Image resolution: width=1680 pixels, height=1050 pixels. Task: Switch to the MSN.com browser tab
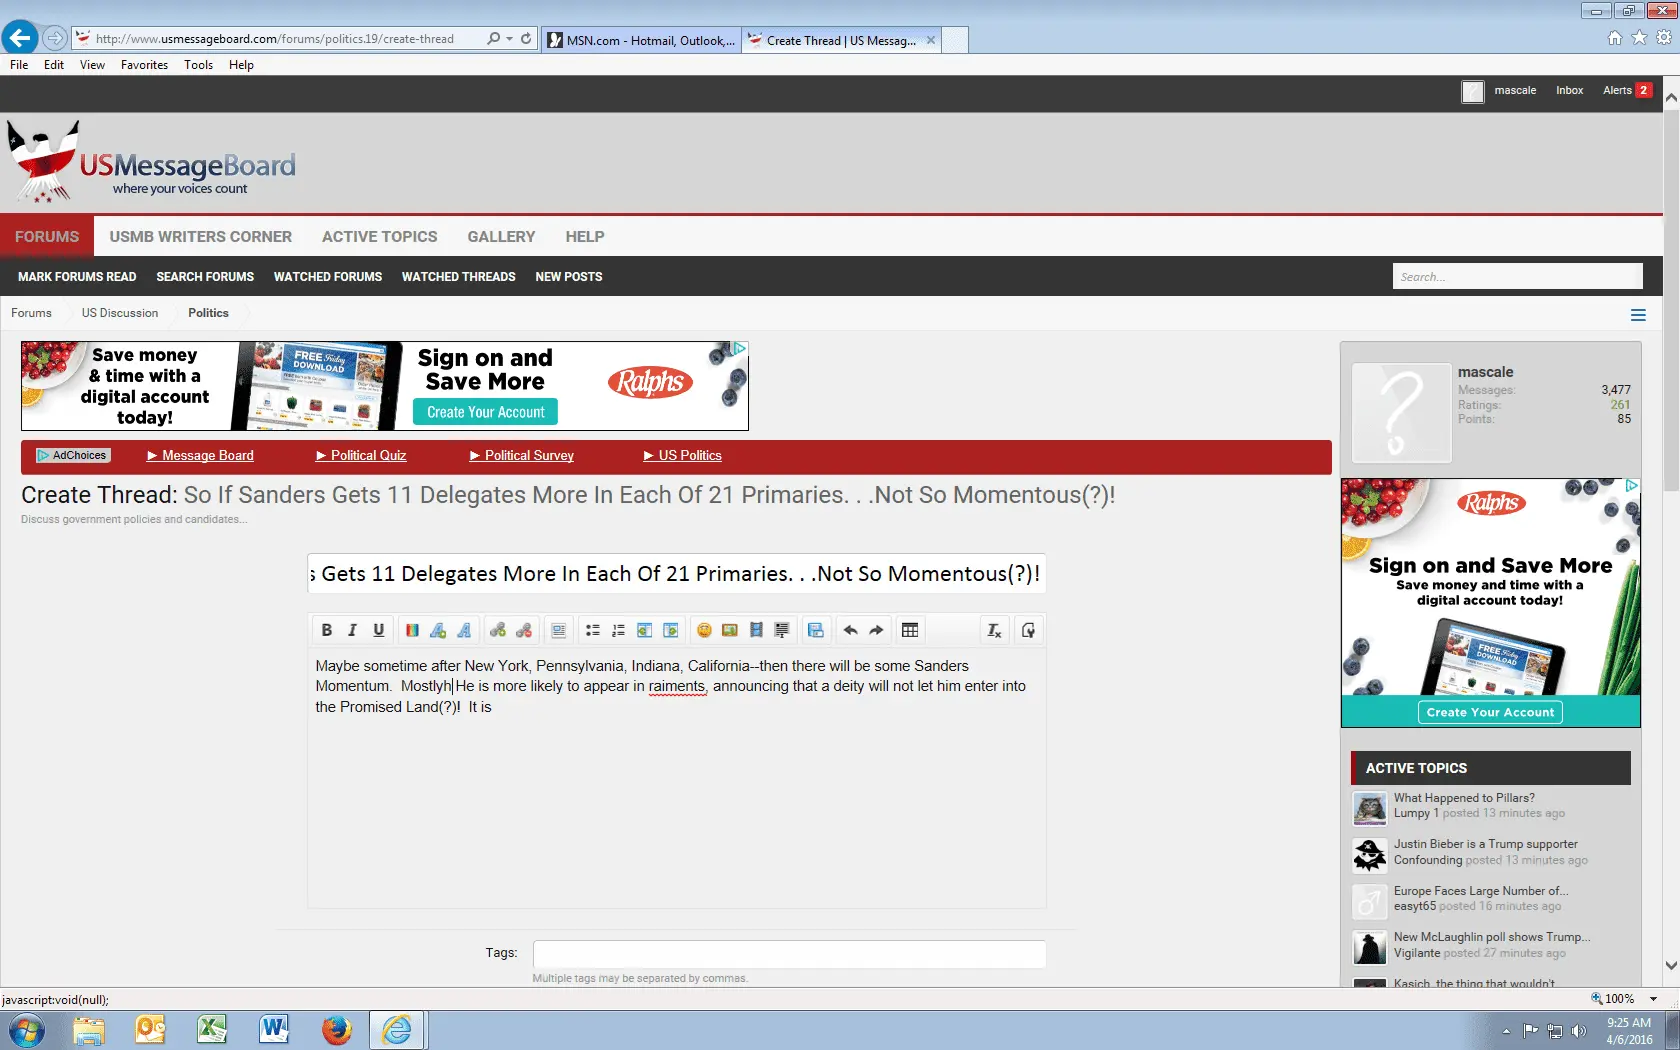[x=641, y=40]
